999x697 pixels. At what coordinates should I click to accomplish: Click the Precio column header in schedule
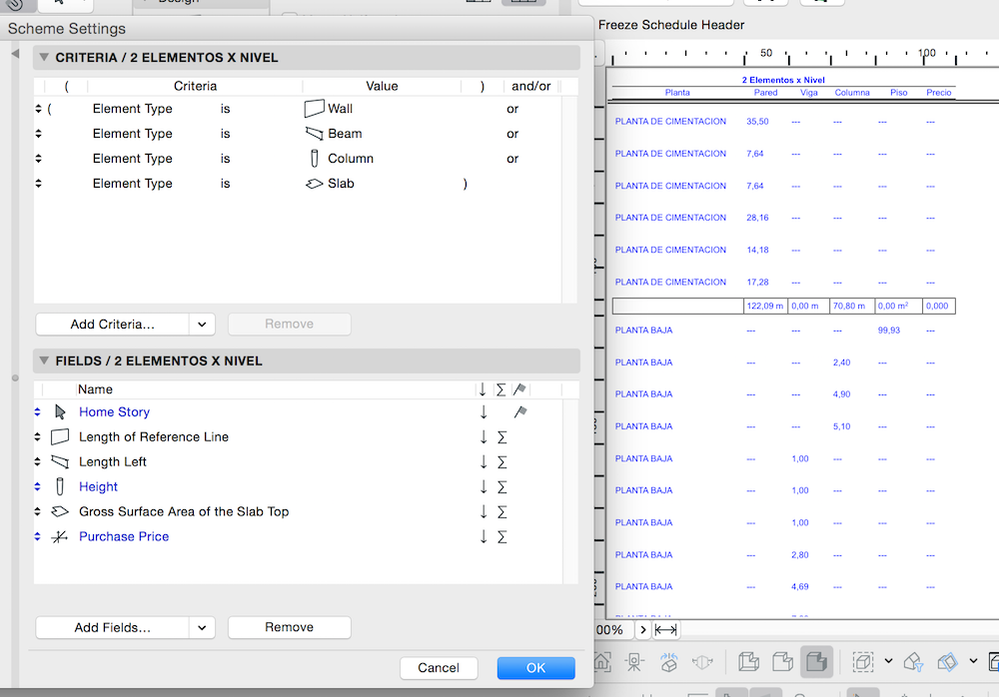938,92
